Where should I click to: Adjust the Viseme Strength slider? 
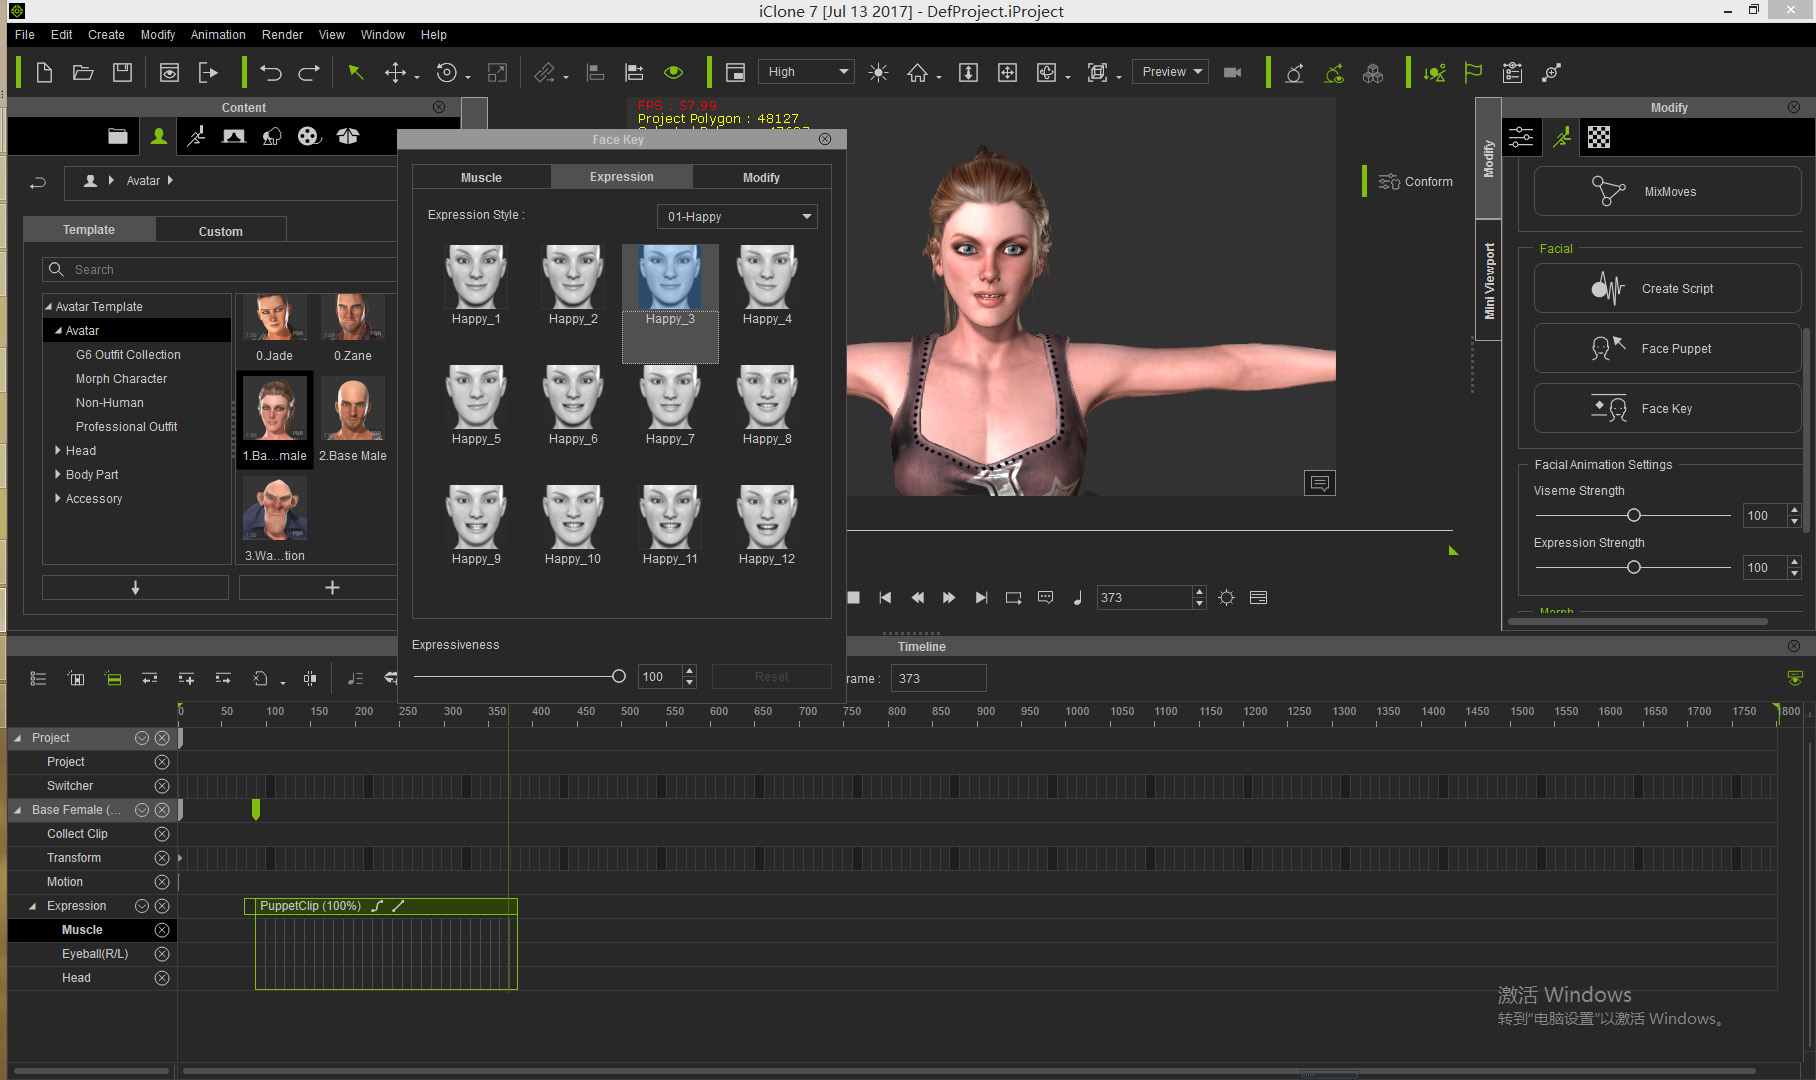coord(1634,516)
